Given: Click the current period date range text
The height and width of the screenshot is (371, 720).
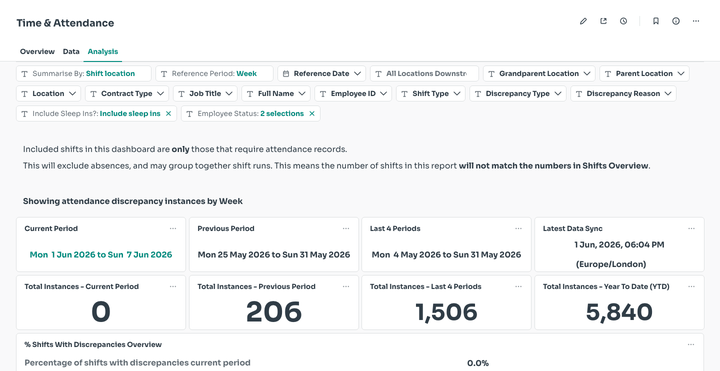Looking at the screenshot, I should (x=101, y=254).
